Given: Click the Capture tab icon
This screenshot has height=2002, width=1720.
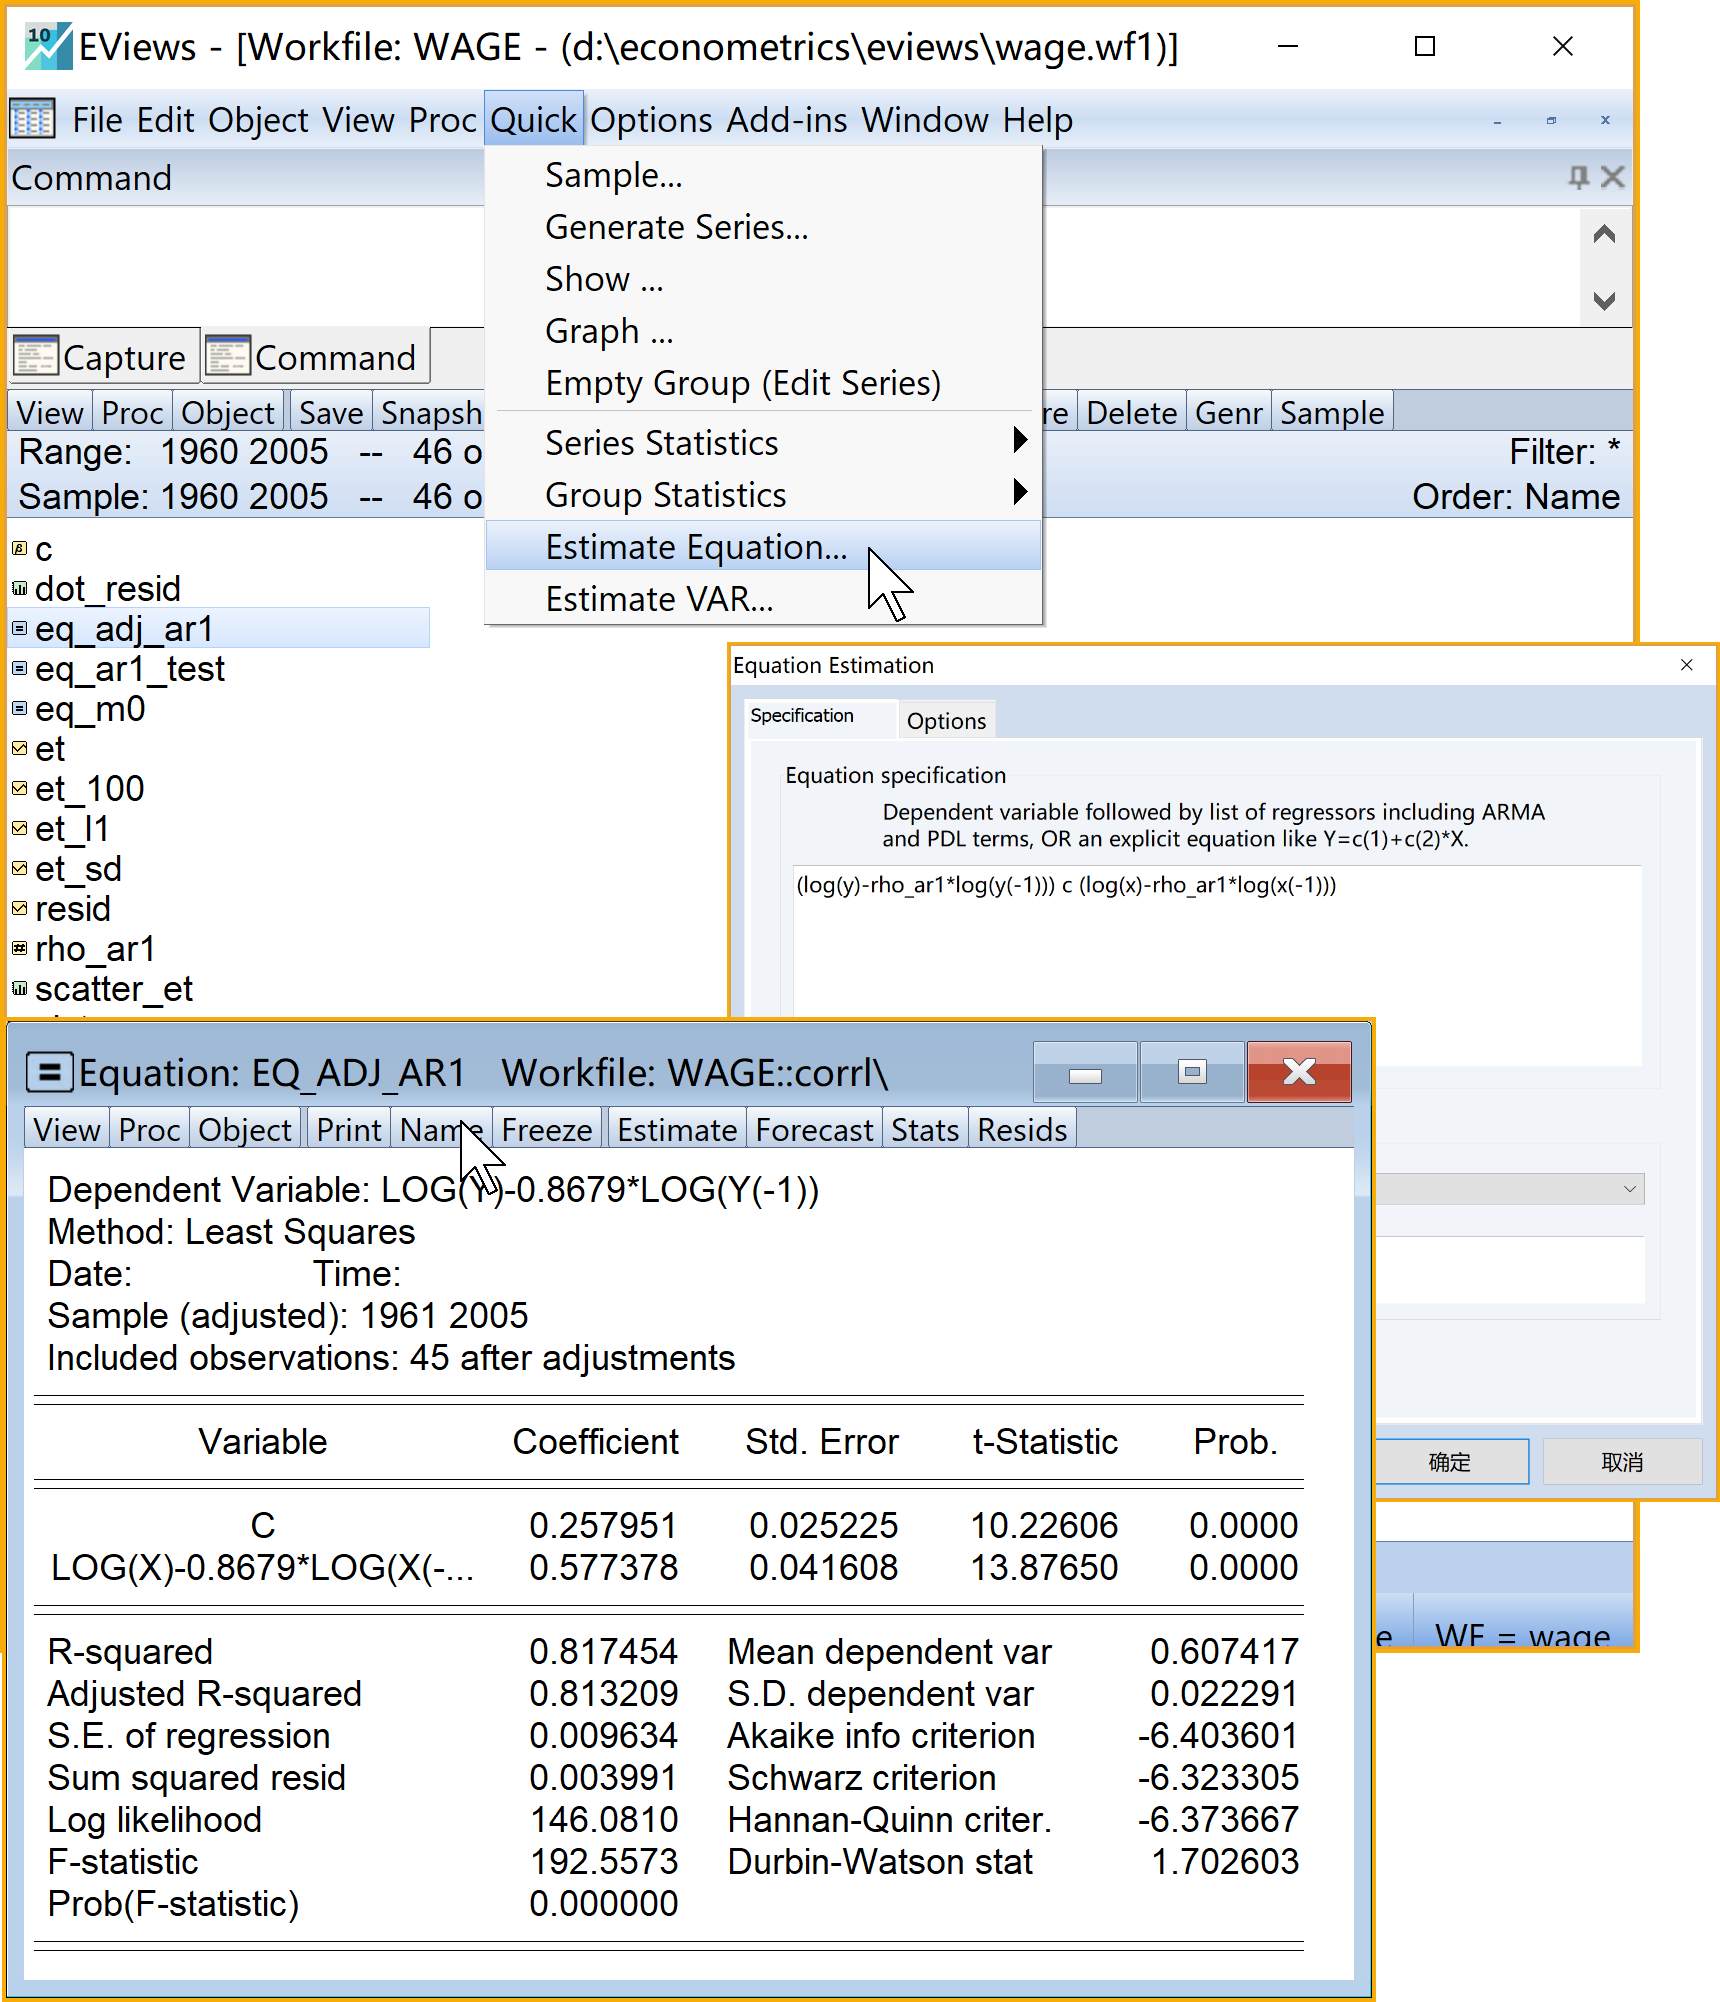Looking at the screenshot, I should [36, 357].
